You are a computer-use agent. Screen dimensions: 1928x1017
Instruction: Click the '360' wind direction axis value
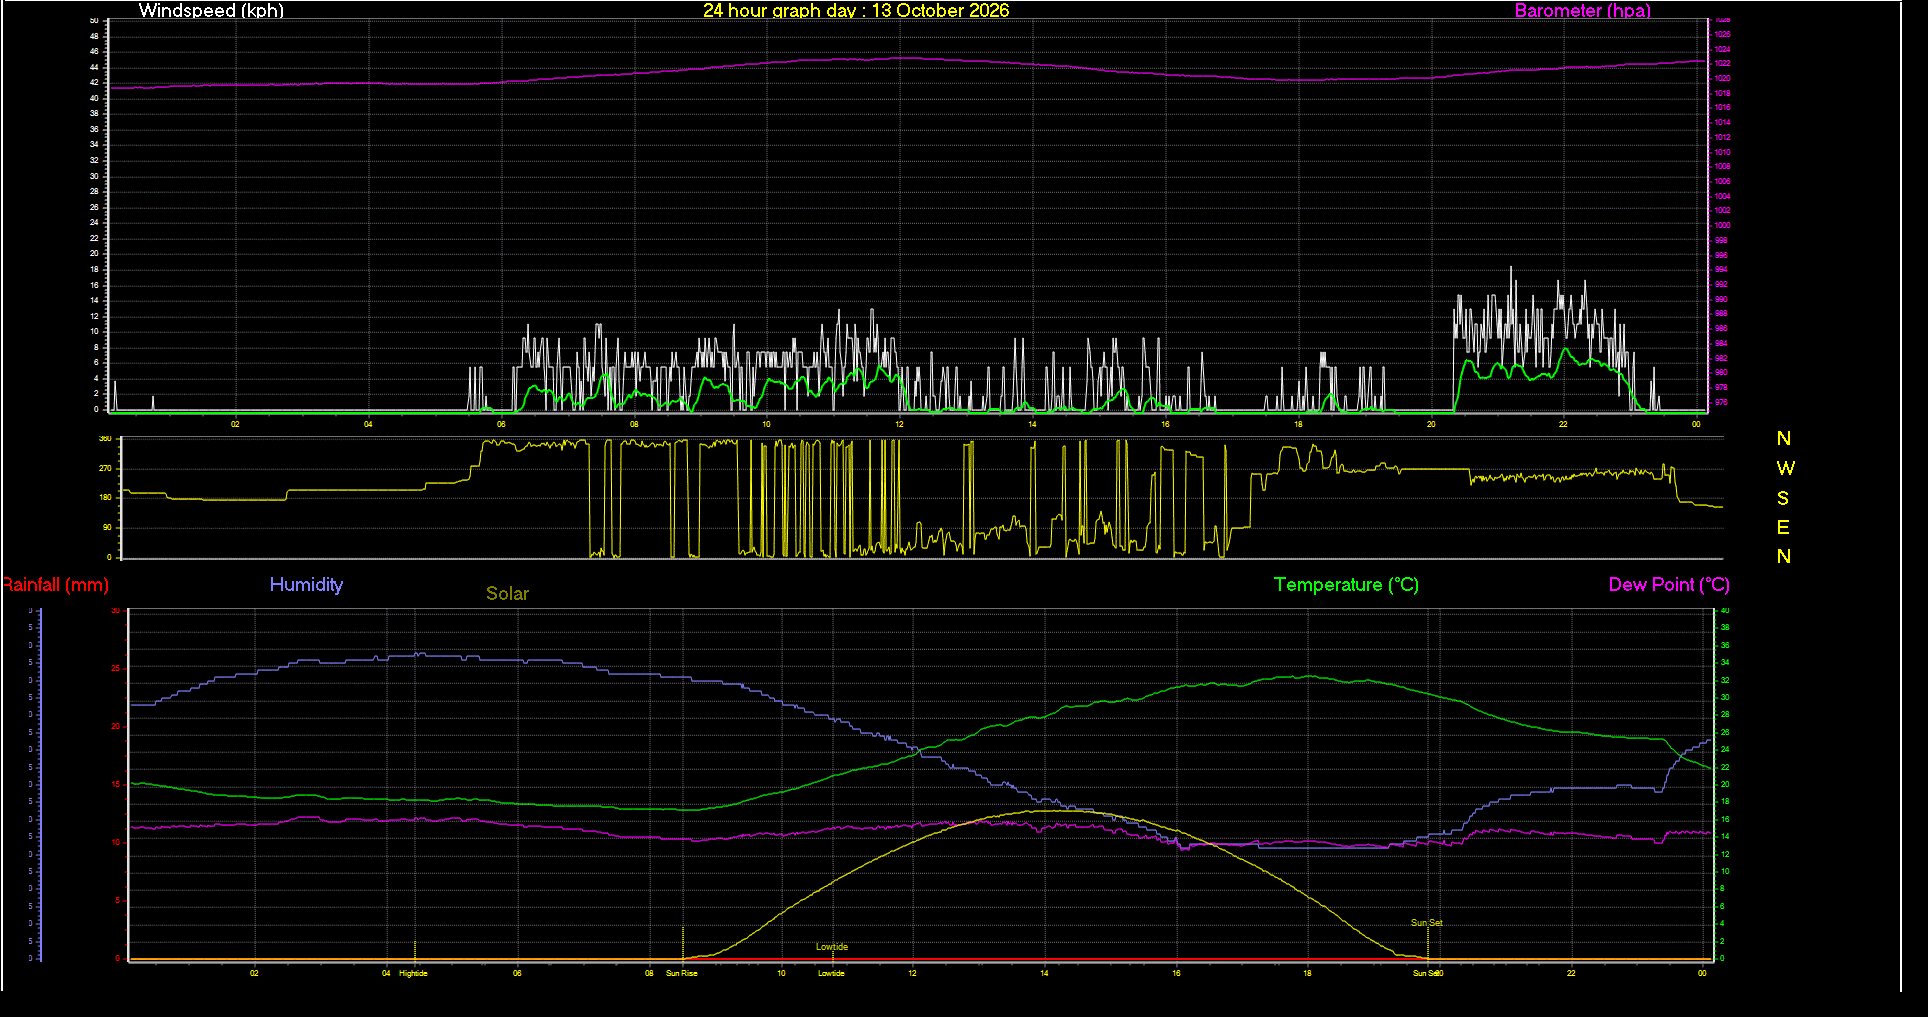tap(105, 439)
